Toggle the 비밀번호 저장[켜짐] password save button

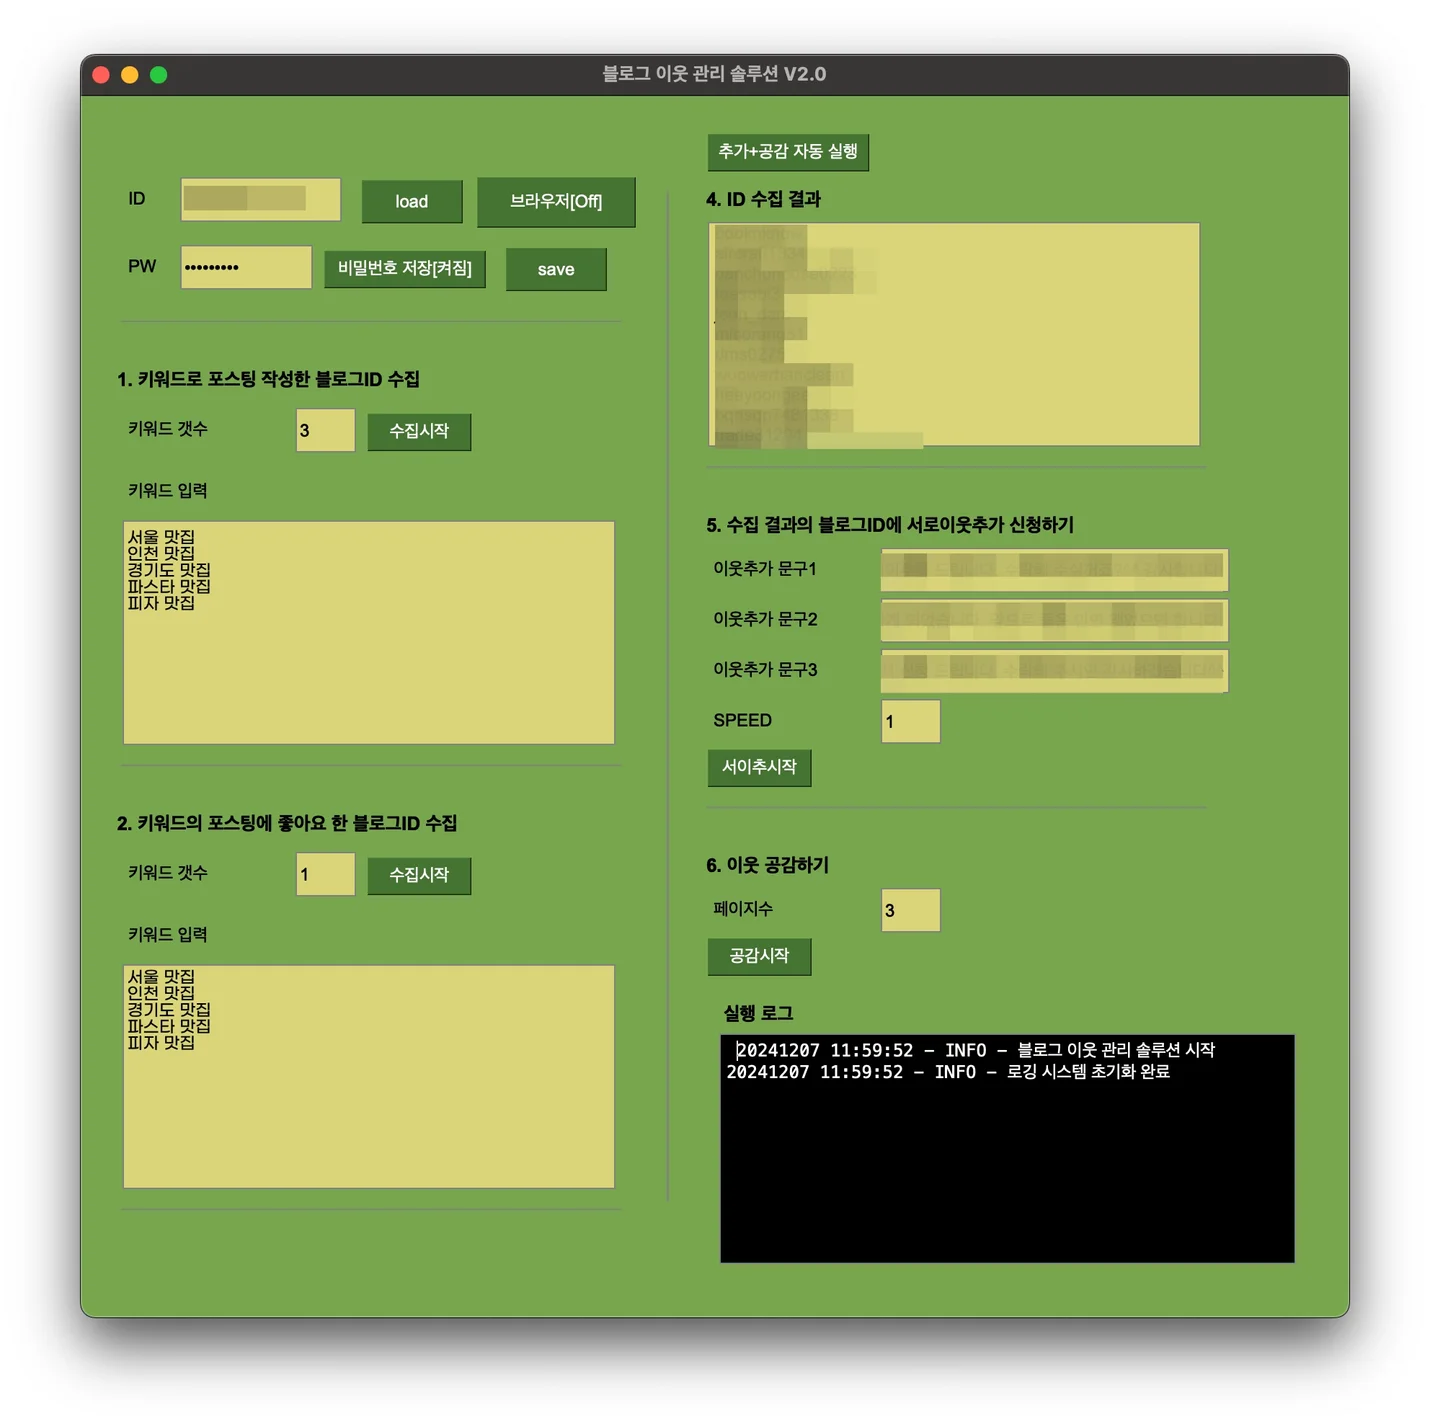[x=405, y=269]
